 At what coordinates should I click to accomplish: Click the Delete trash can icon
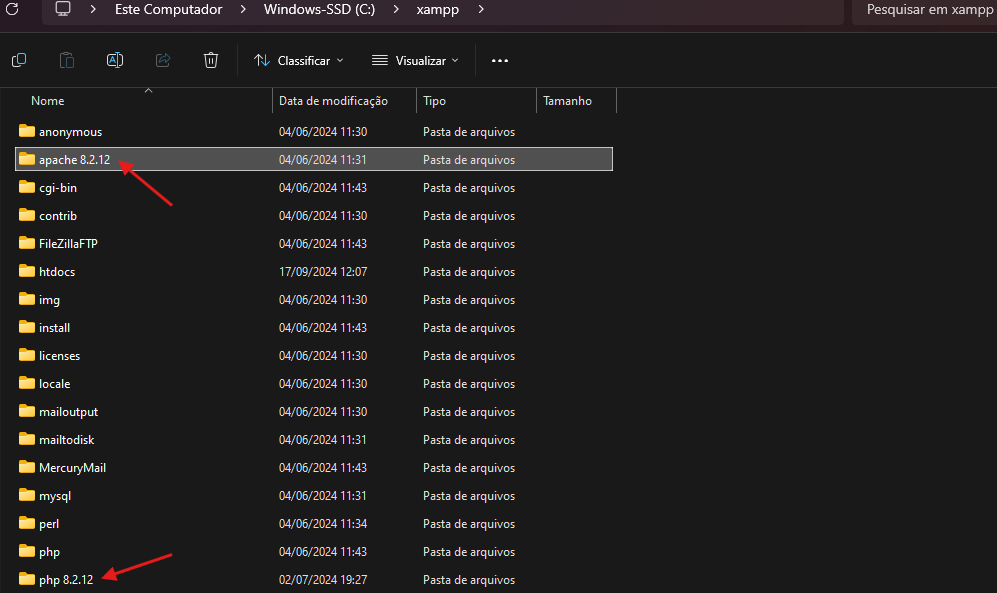(x=211, y=60)
